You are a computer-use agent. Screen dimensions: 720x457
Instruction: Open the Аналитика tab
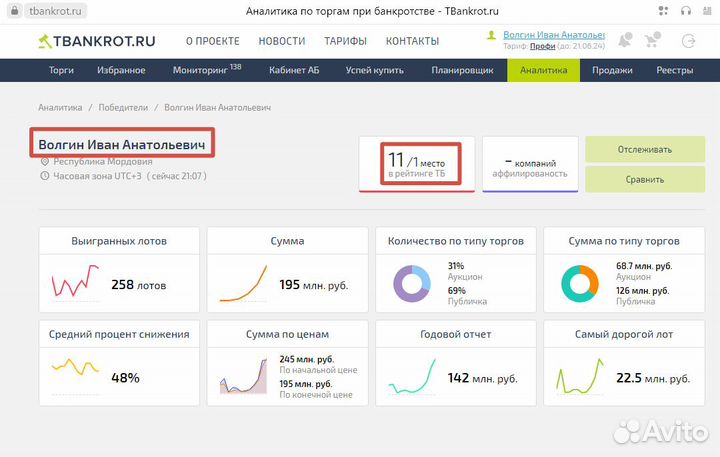543,70
